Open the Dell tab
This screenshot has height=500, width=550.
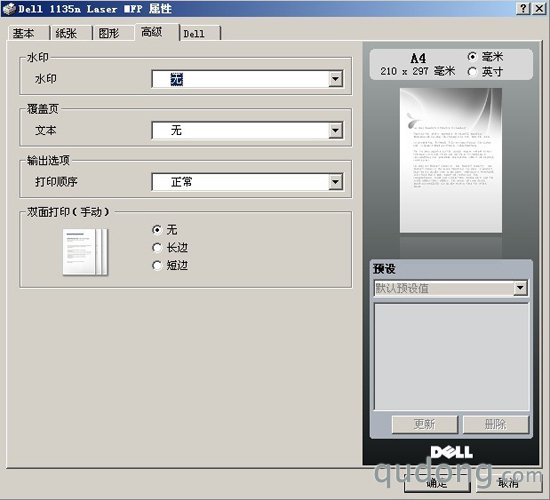point(200,33)
